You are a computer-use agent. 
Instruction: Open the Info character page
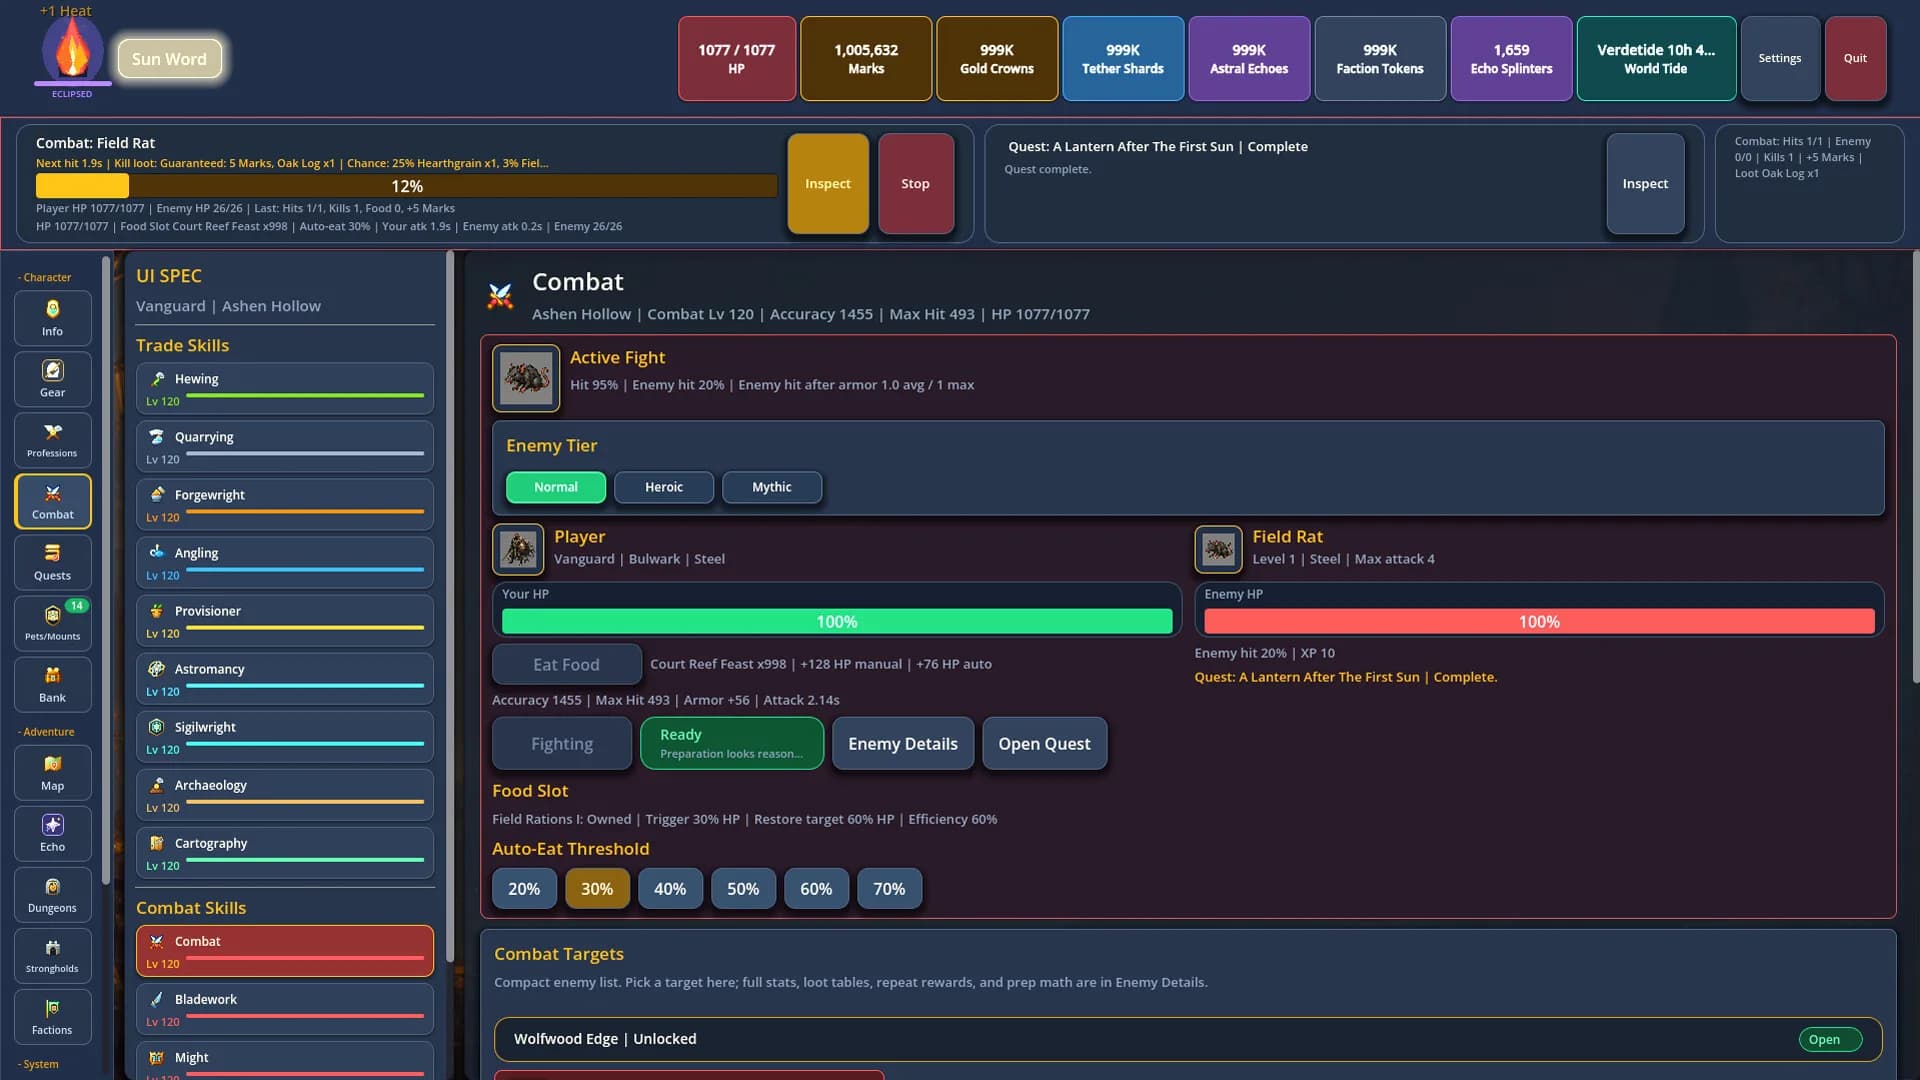[x=53, y=318]
